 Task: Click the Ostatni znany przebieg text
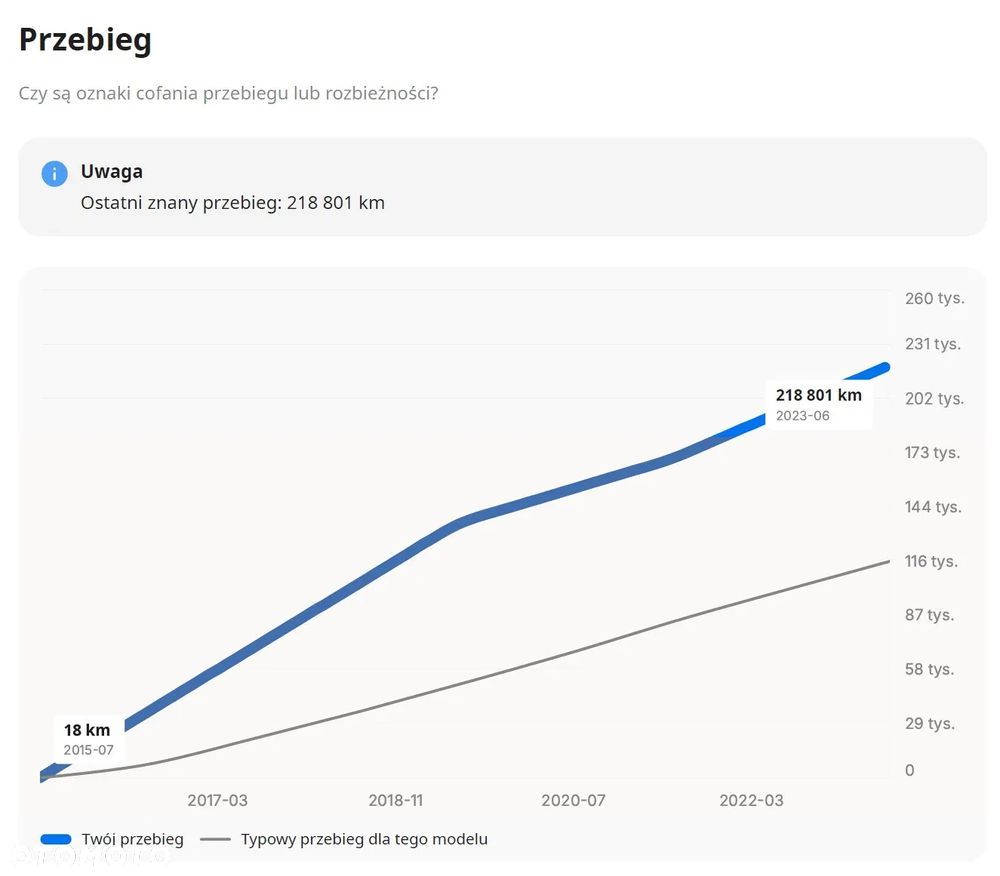(232, 202)
